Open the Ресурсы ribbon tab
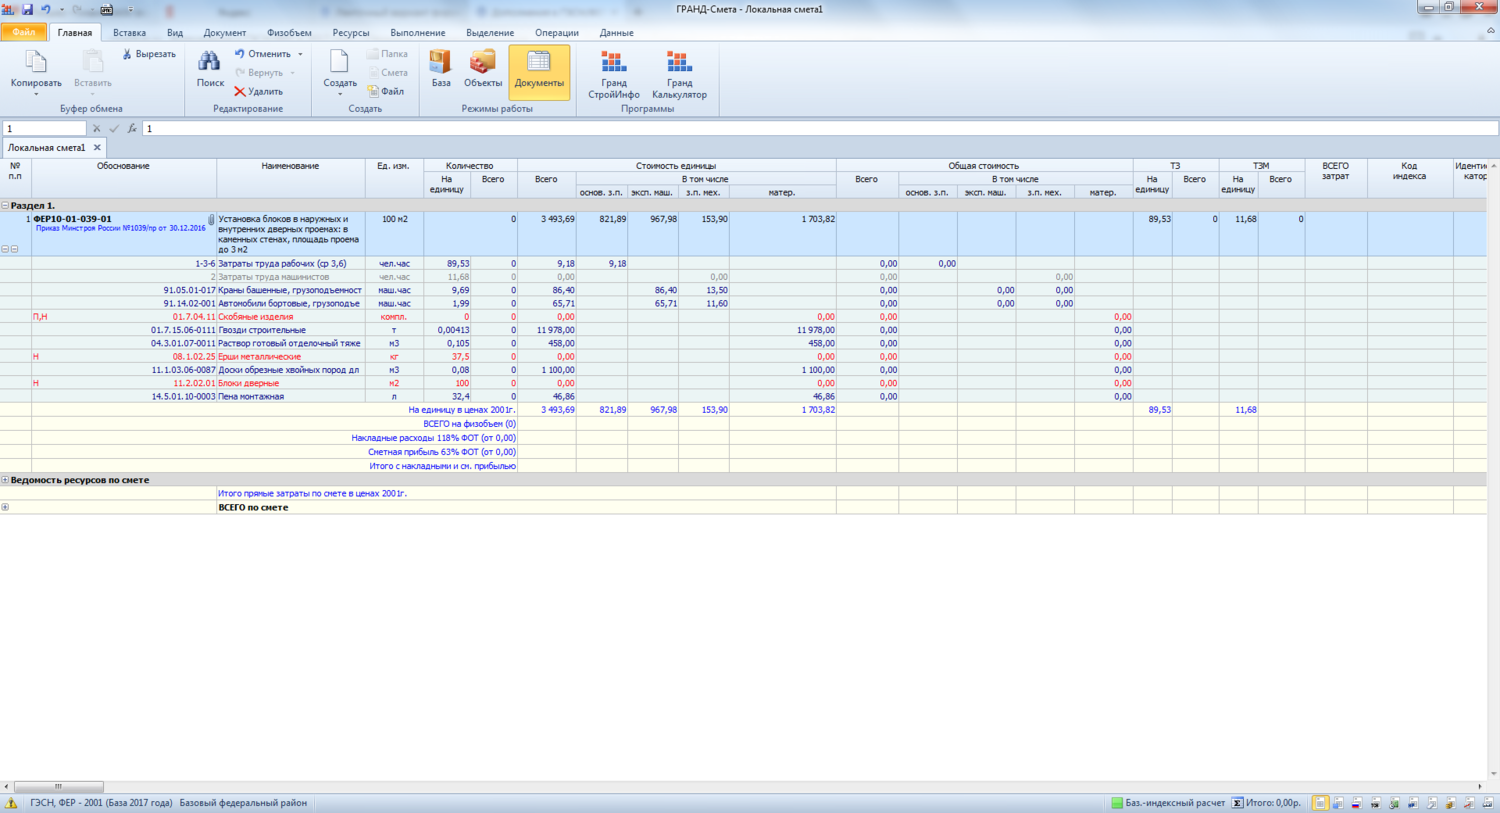 pos(350,33)
